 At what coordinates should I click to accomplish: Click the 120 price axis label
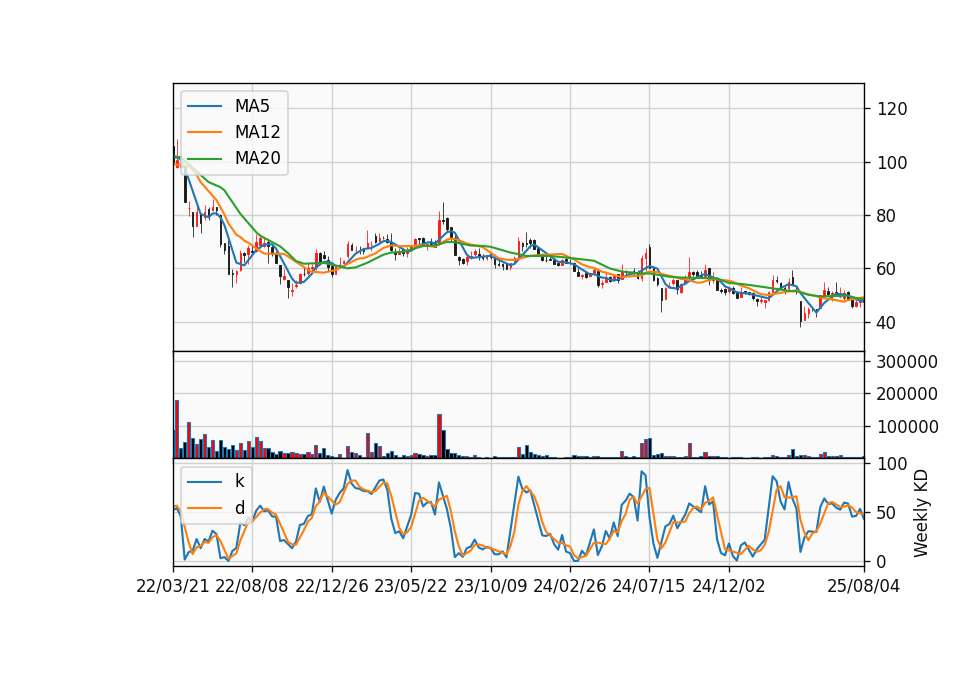[892, 110]
